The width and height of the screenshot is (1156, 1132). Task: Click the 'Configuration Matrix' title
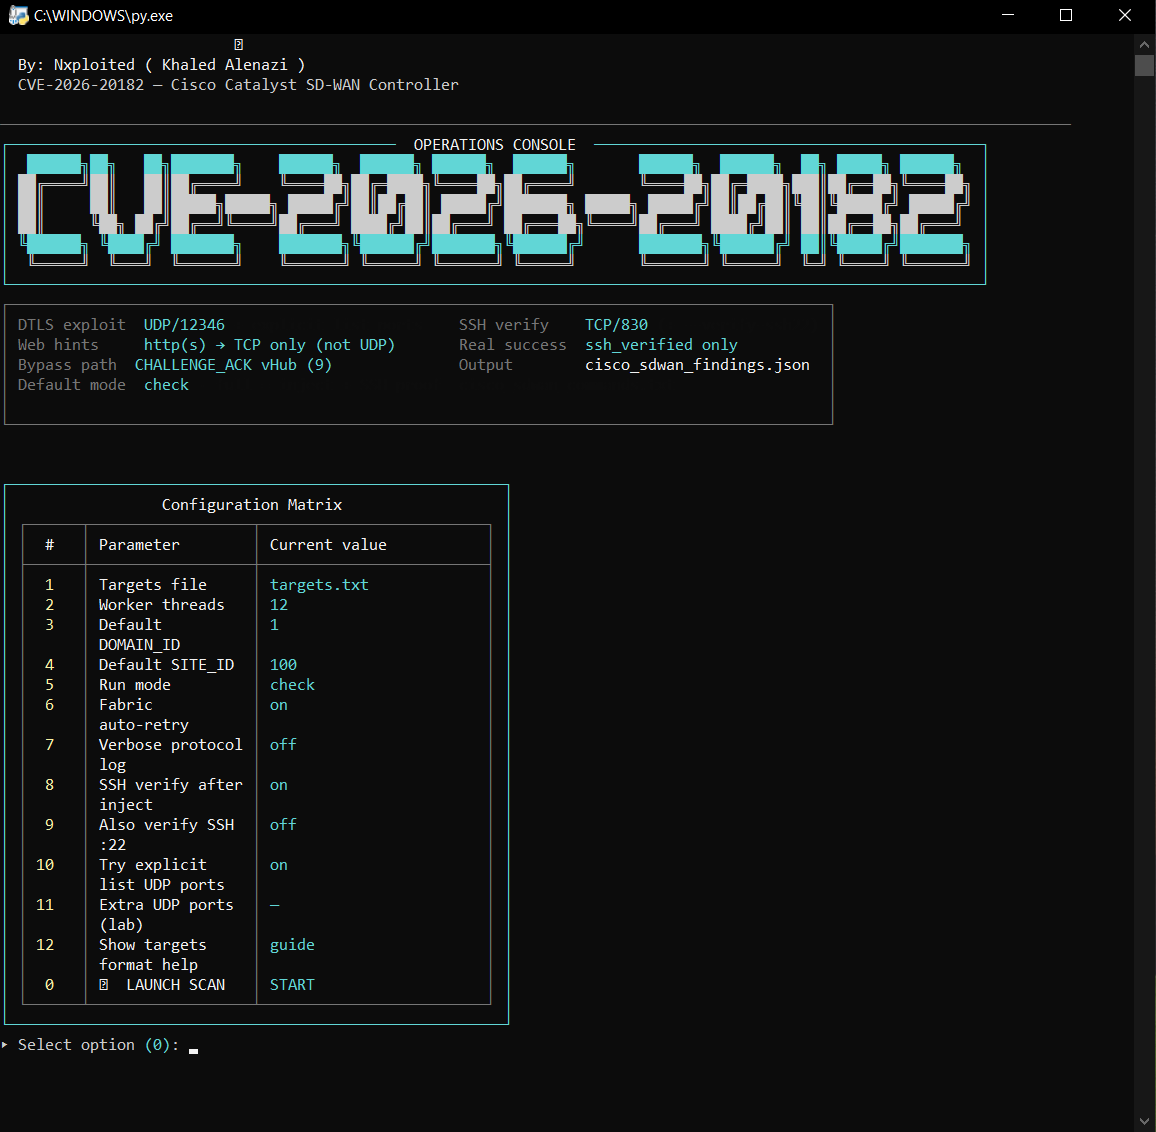[251, 504]
